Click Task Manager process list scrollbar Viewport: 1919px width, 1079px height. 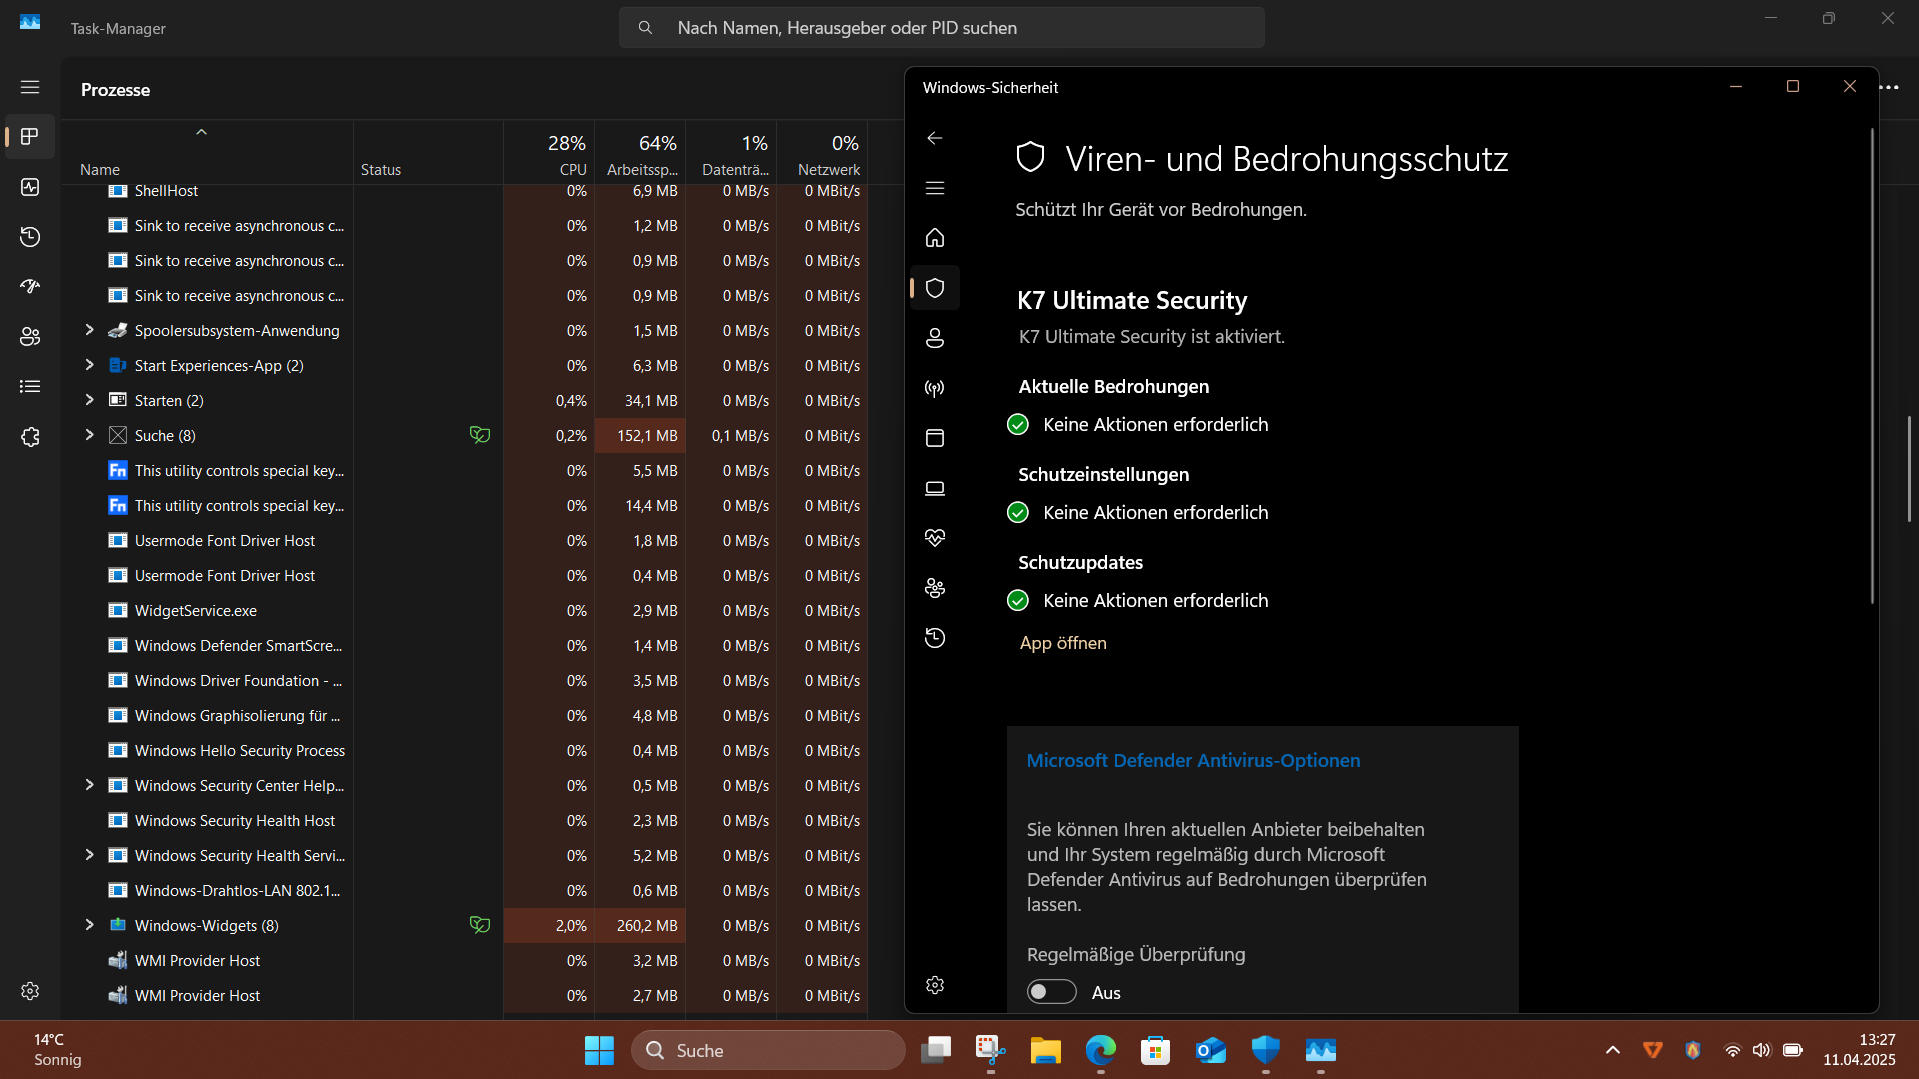click(x=1909, y=469)
